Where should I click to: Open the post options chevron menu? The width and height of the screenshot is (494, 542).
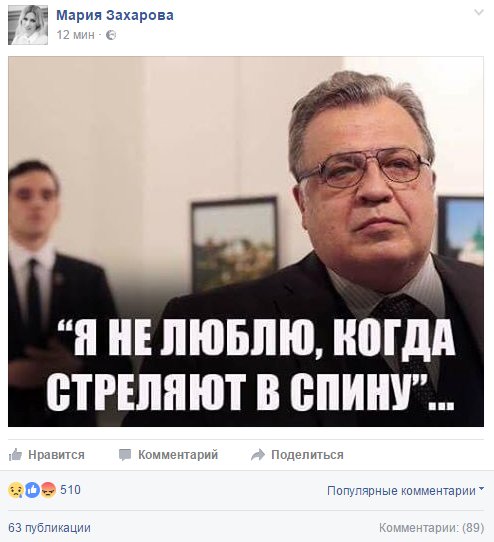[x=479, y=13]
